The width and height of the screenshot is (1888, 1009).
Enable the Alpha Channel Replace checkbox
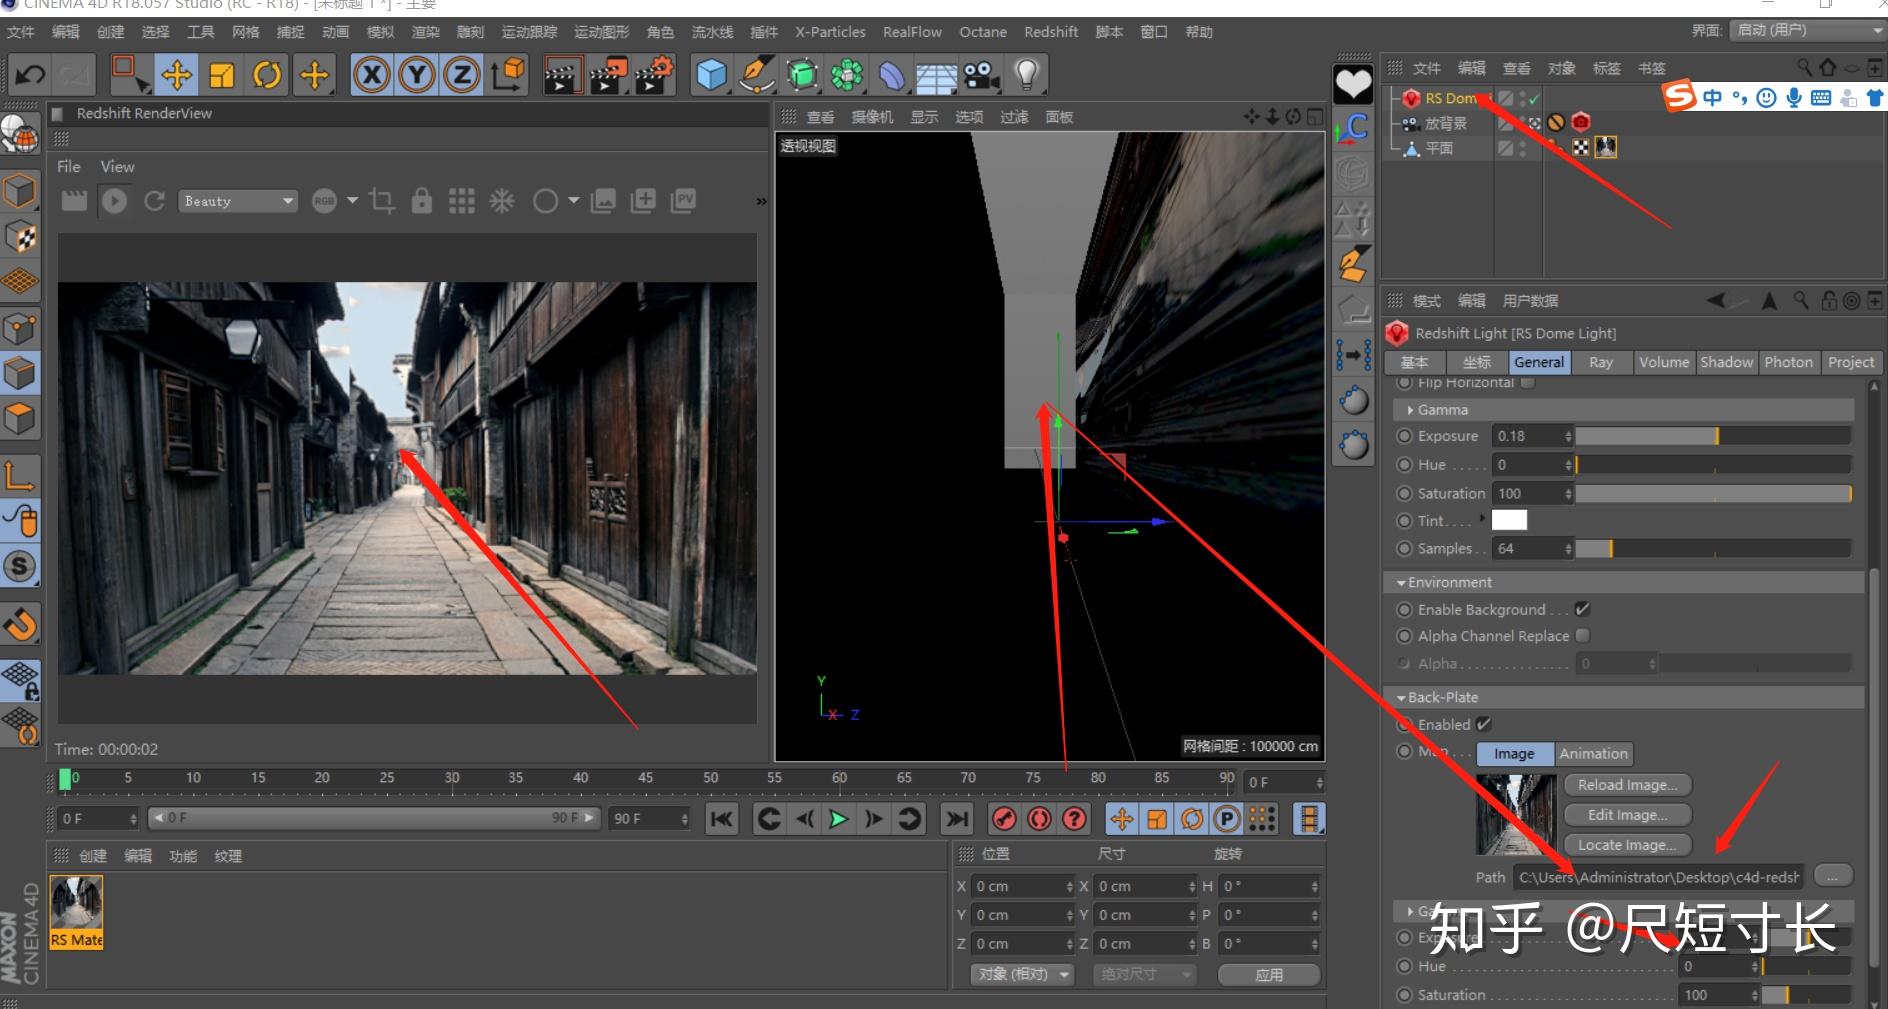[x=1583, y=635]
